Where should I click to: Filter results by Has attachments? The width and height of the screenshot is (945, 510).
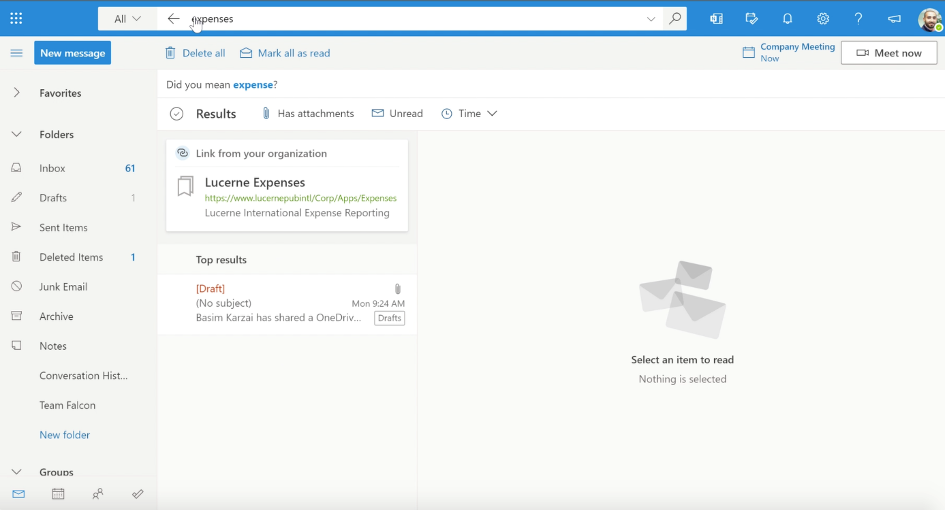coord(307,113)
